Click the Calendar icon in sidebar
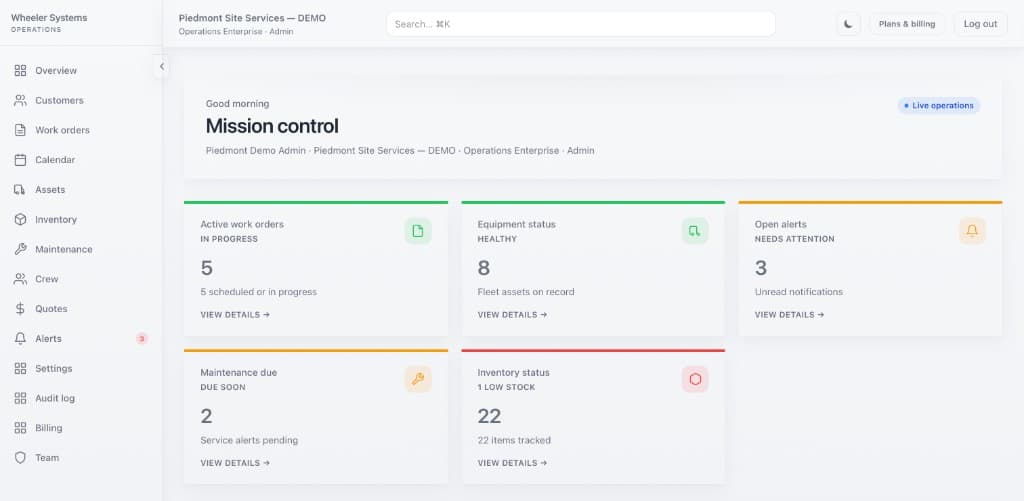 pos(20,160)
